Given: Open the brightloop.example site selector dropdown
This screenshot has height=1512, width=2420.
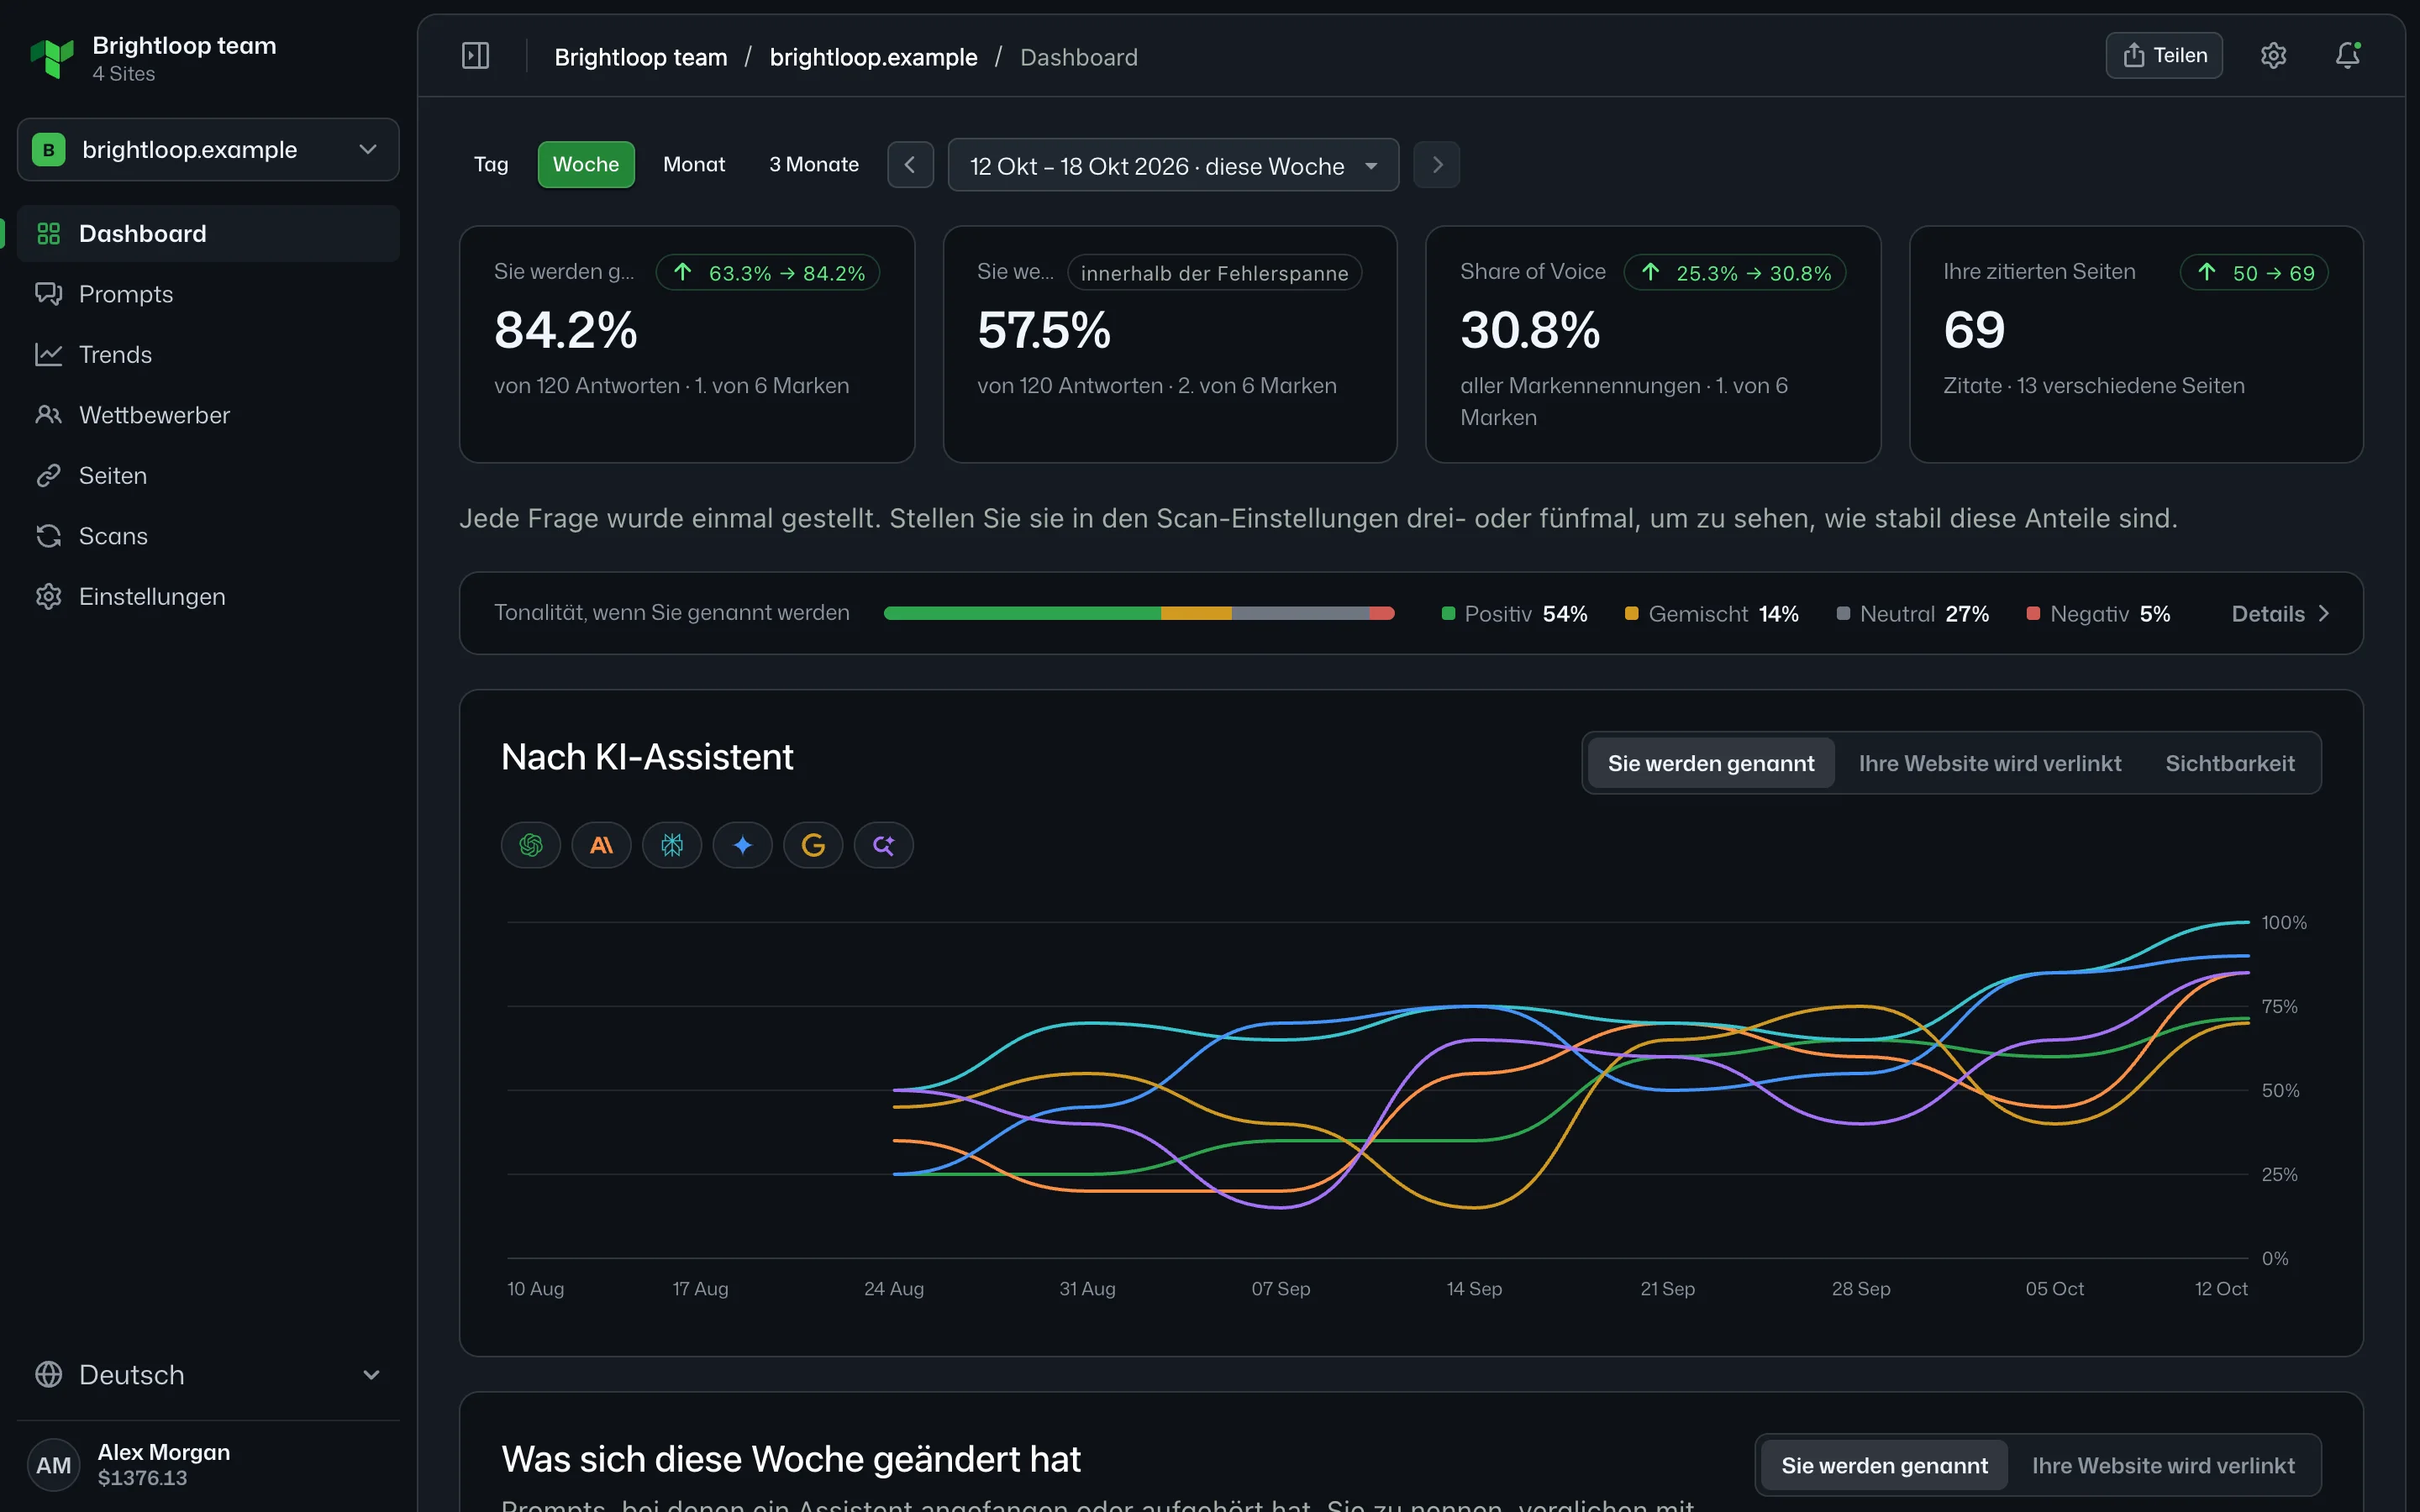Looking at the screenshot, I should (208, 150).
